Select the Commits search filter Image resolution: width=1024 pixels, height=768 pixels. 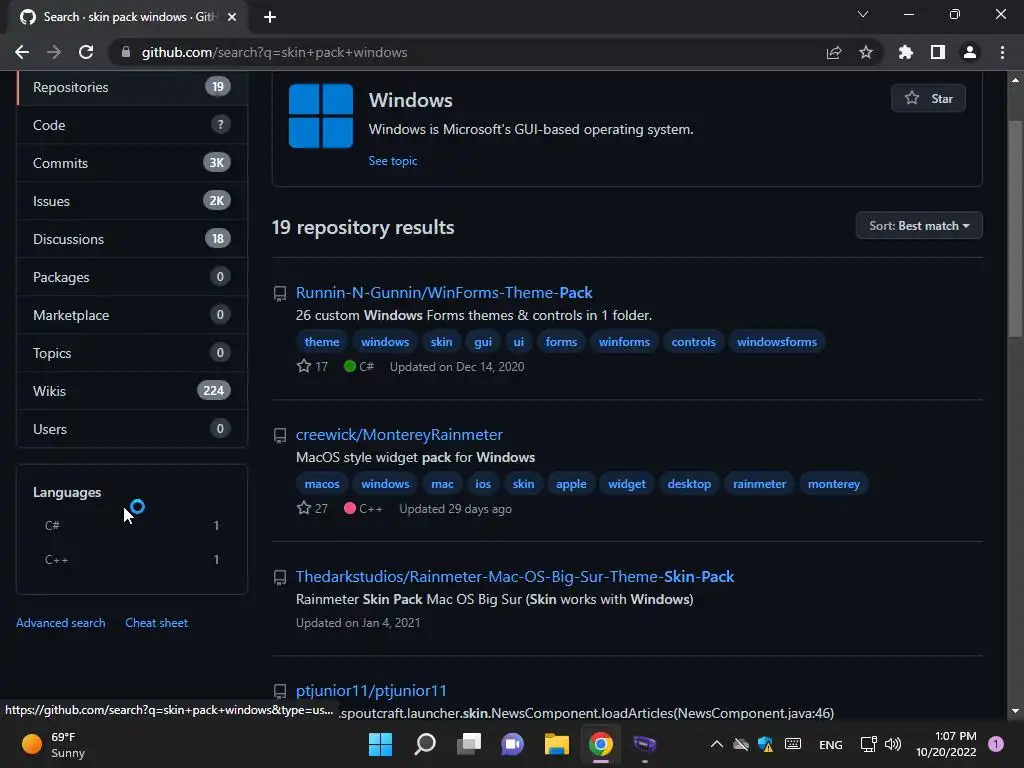(x=132, y=163)
